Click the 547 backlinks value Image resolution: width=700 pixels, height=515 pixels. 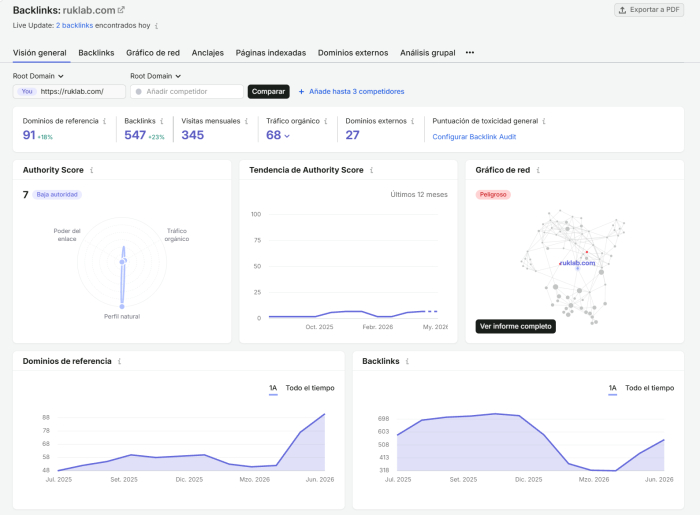(x=135, y=135)
